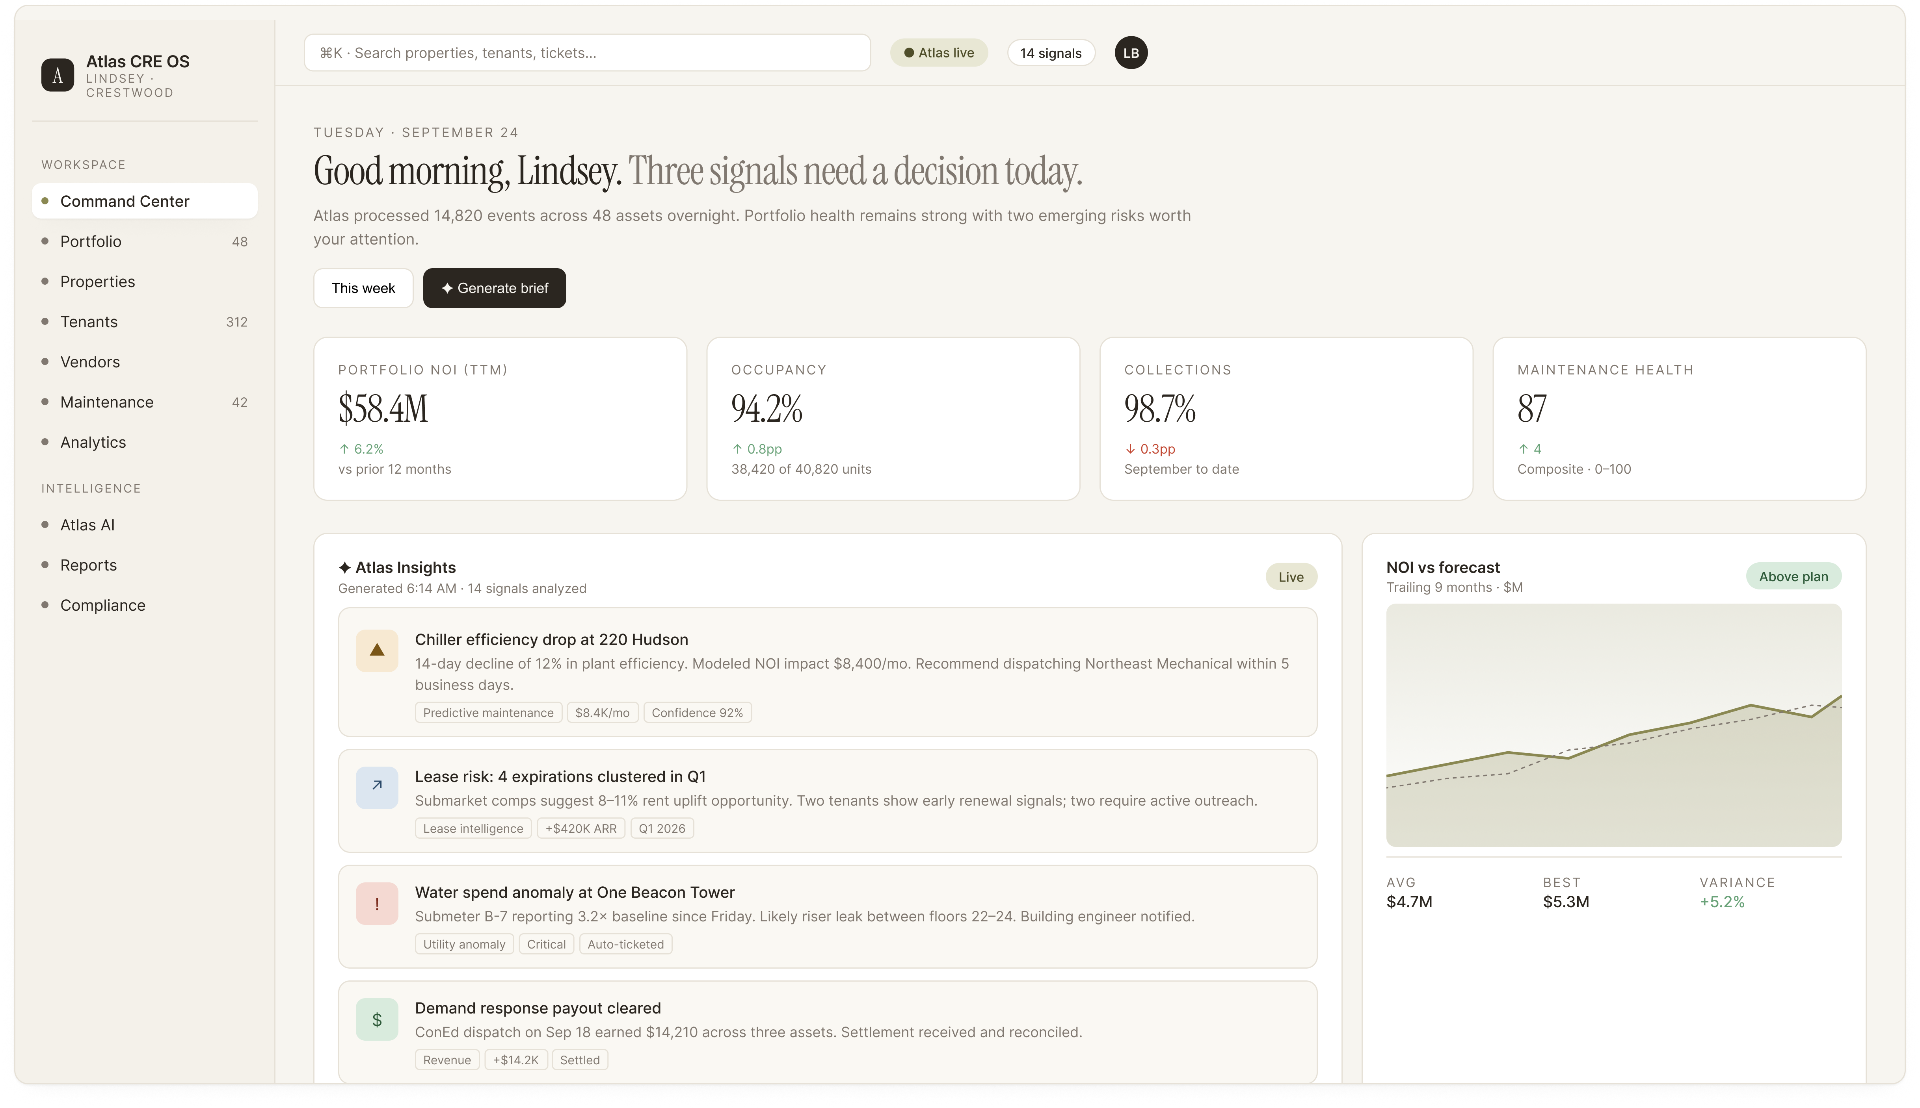Screen dimensions: 1920x1108
Task: Open the Collections 98.7% card
Action: tap(1286, 419)
